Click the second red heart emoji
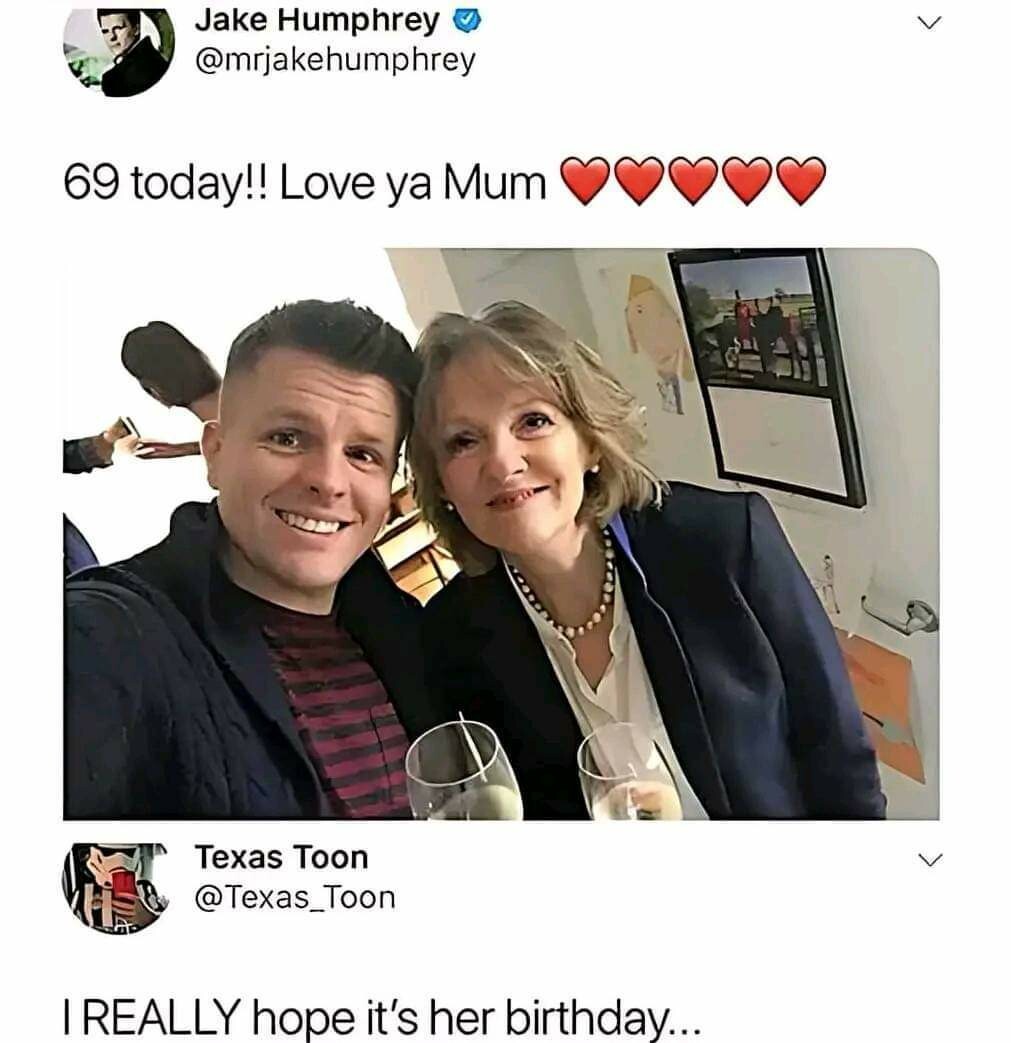The image size is (1011, 1043). 641,180
